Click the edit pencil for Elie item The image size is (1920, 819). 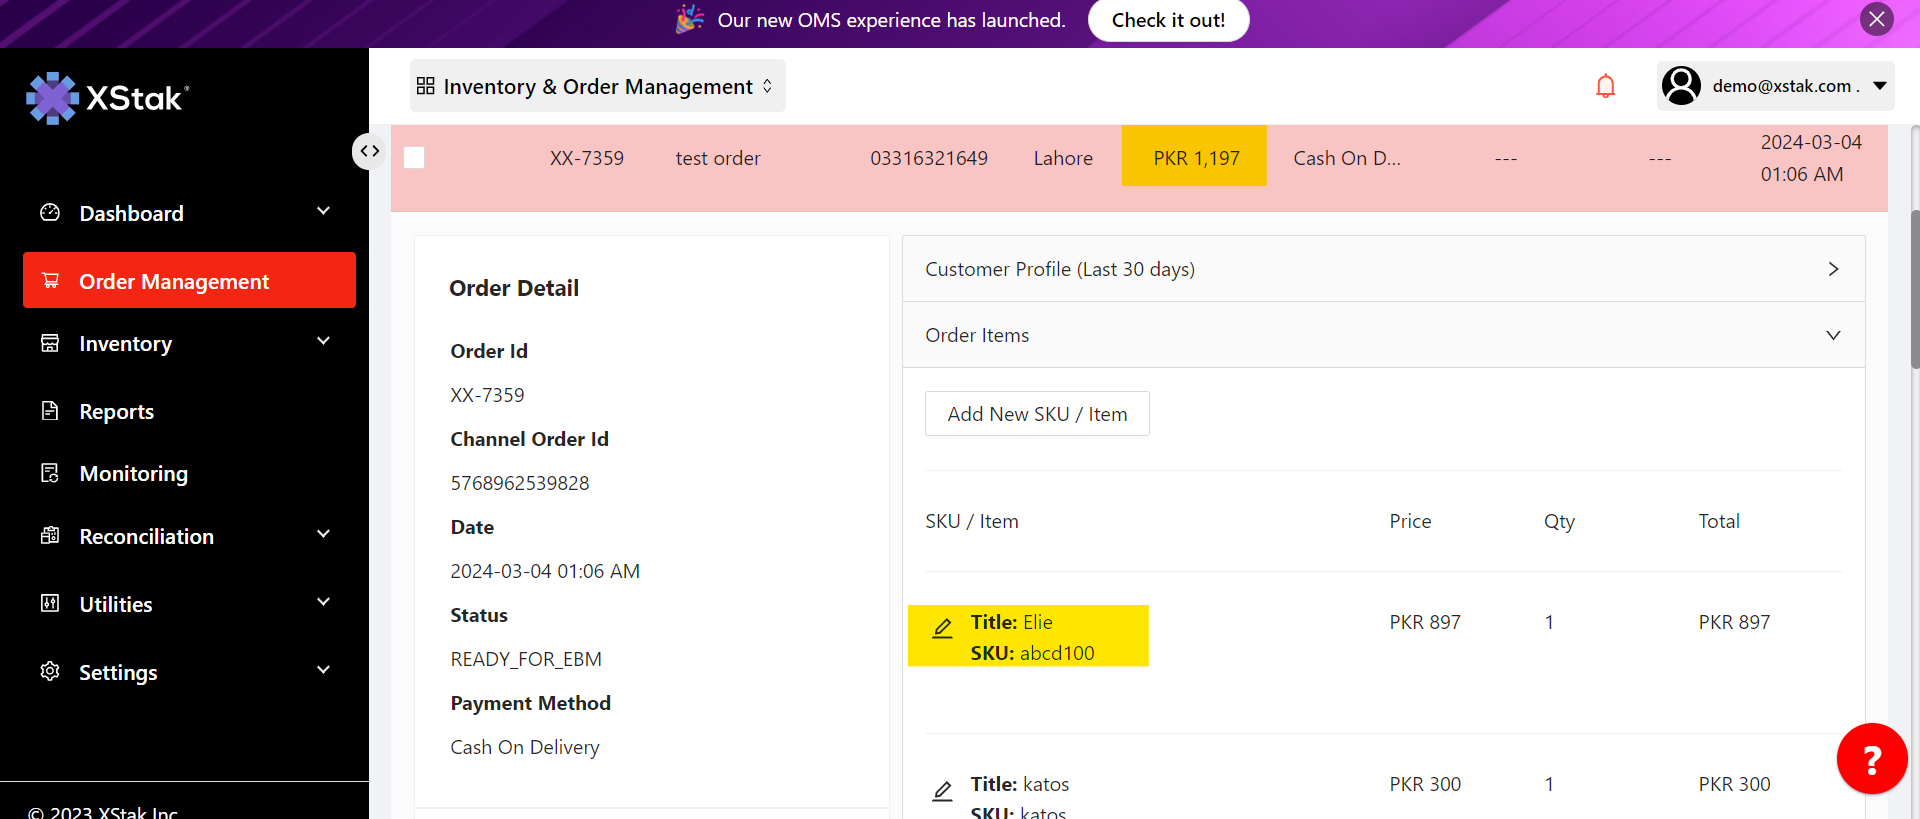[942, 629]
